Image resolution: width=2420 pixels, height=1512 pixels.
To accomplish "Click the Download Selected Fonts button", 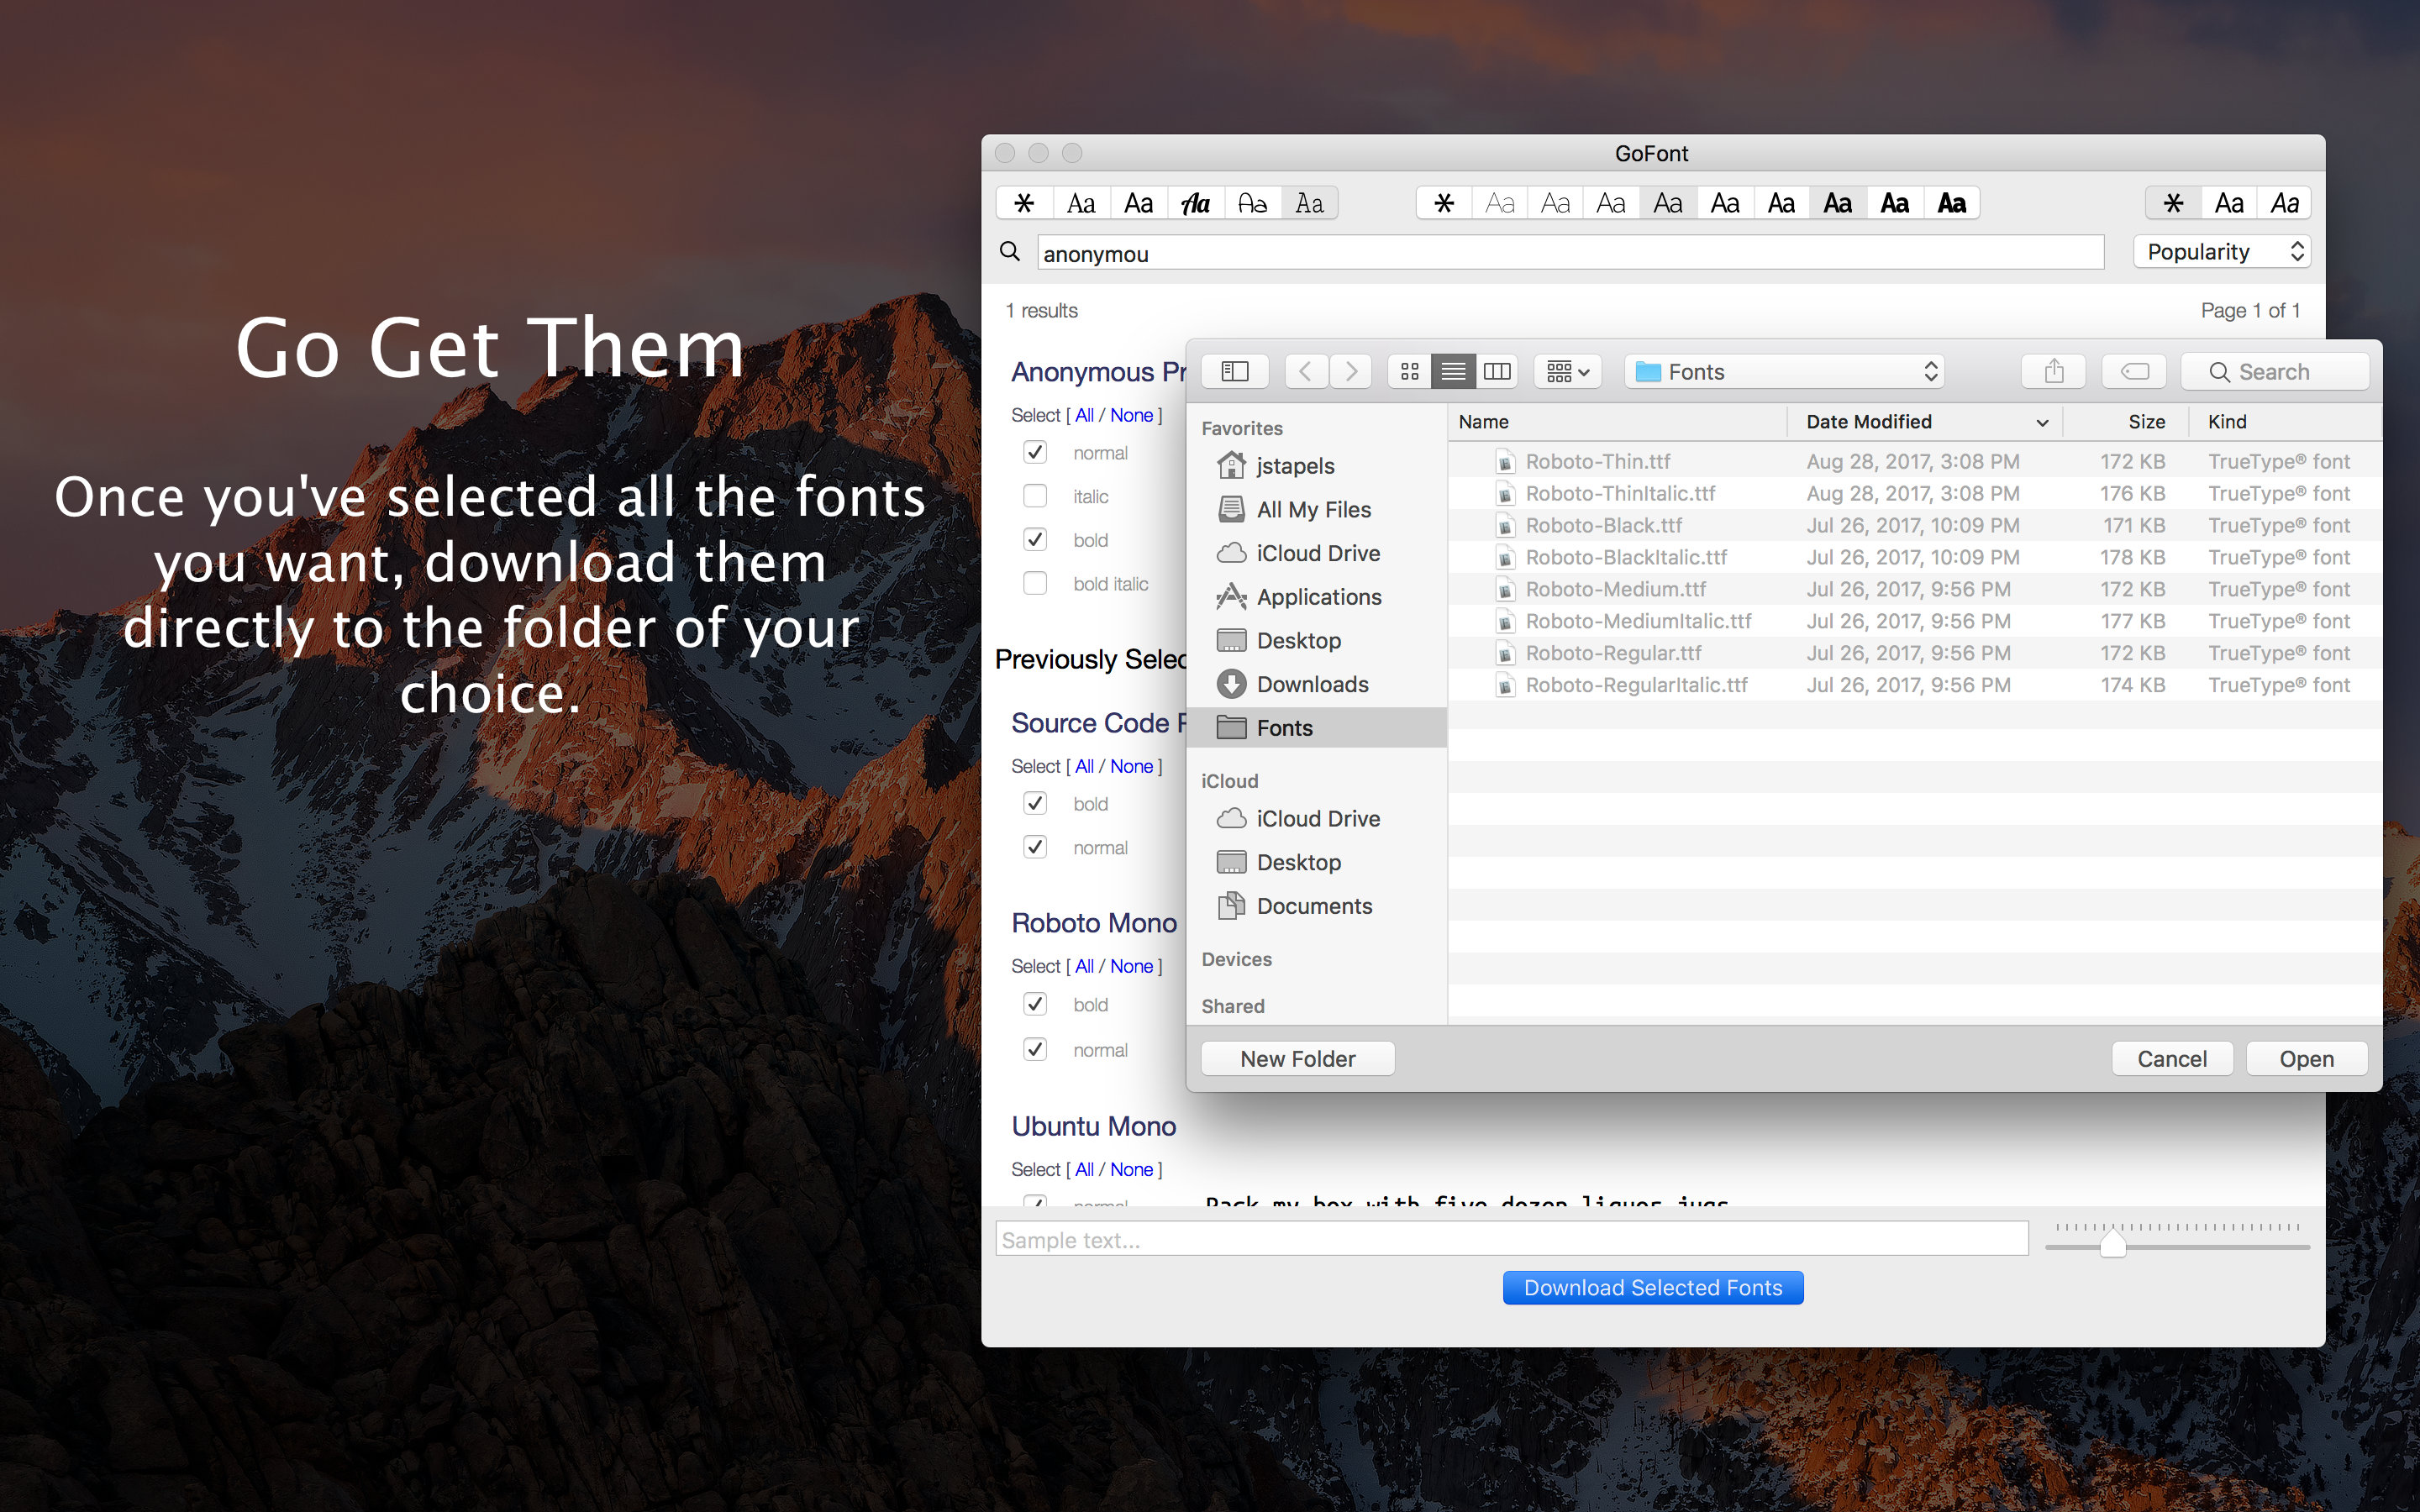I will pos(1652,1288).
